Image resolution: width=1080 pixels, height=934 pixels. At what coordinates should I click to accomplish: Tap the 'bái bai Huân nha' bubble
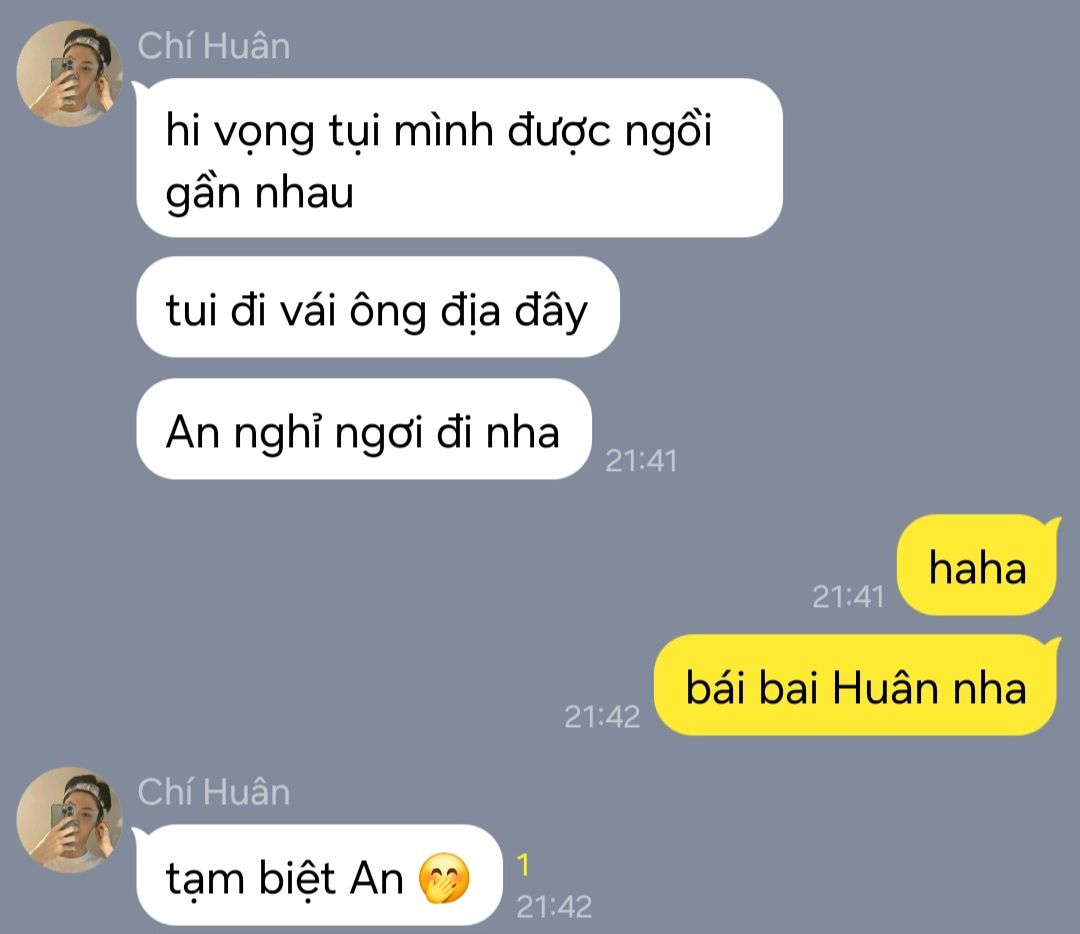click(x=857, y=685)
